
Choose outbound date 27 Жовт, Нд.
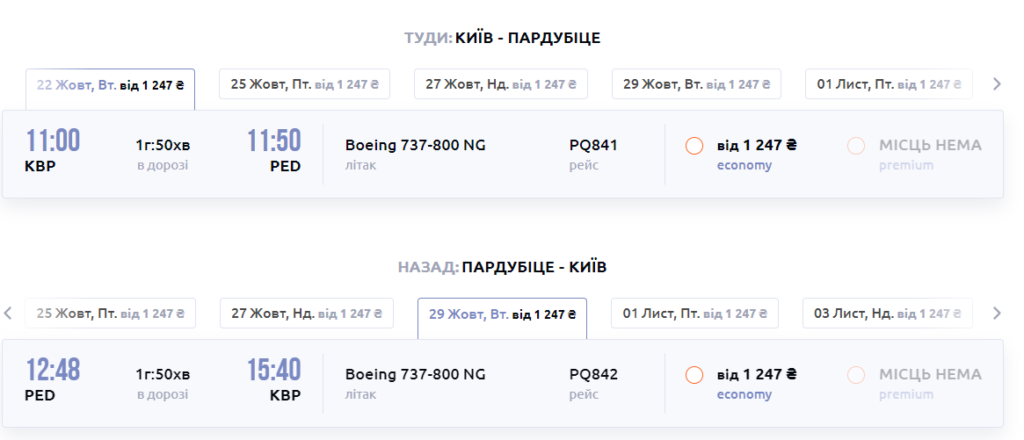click(499, 84)
